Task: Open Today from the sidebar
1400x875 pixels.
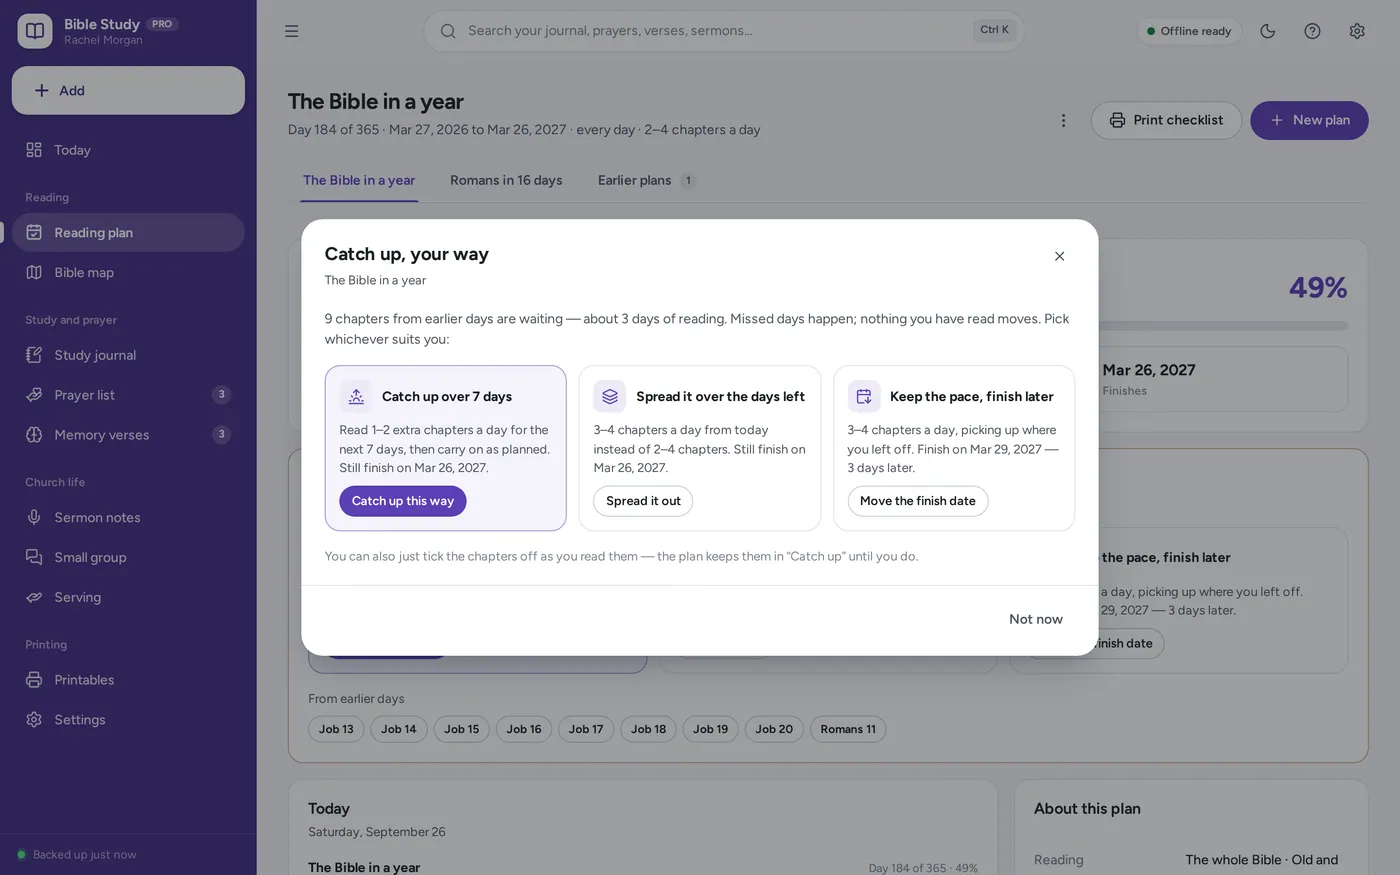Action: [x=128, y=150]
